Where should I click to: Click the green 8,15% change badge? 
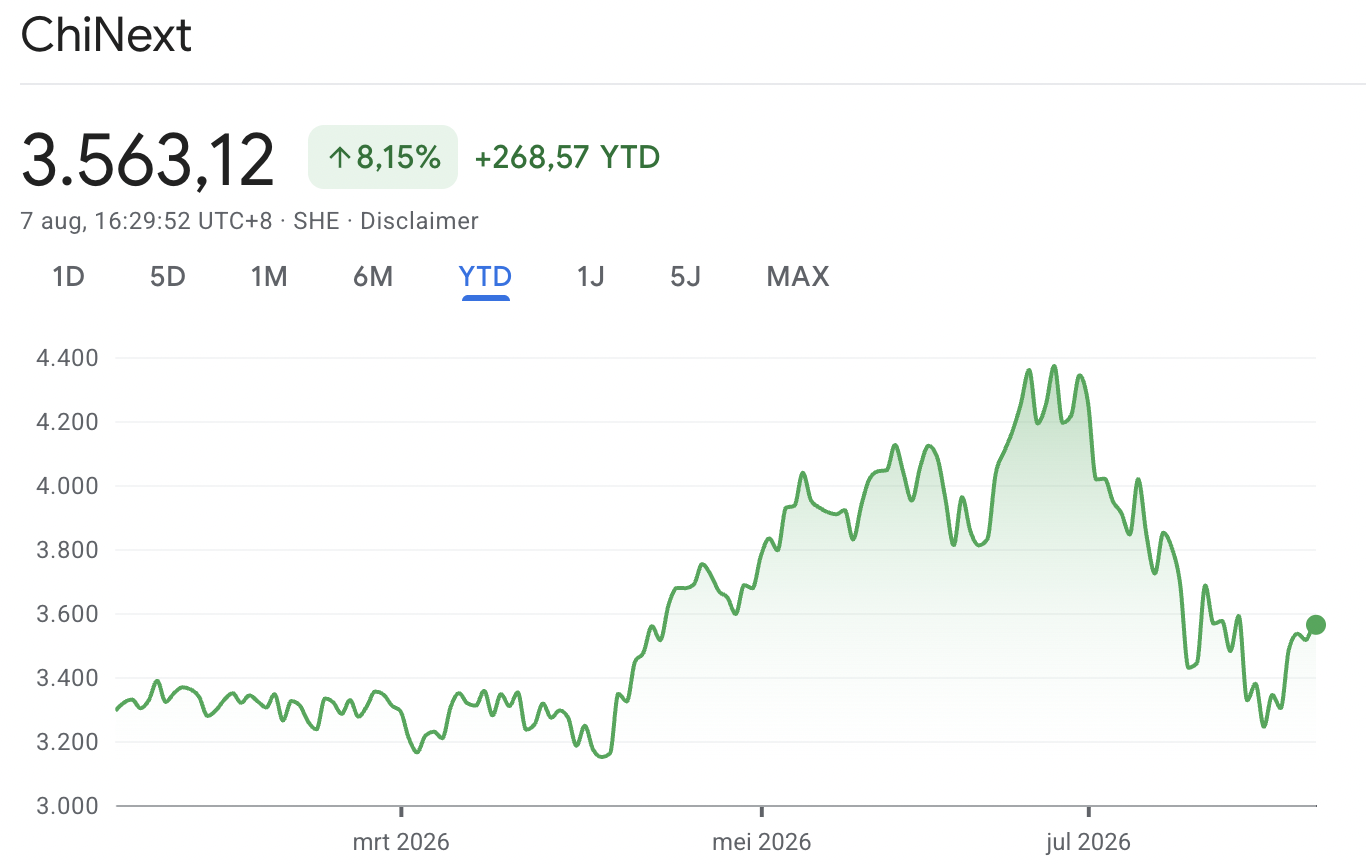(383, 157)
